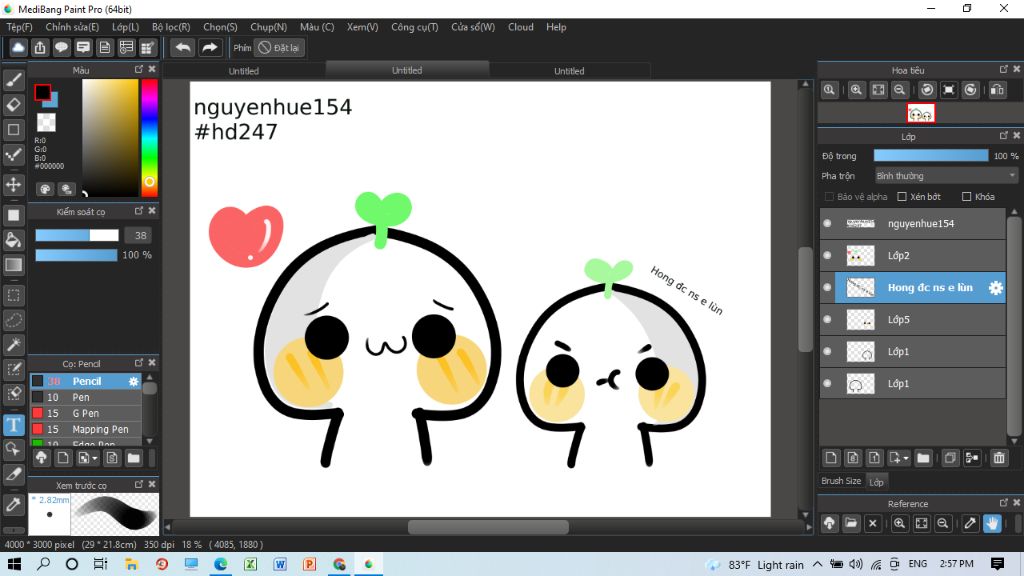Open the Công cụ(T) menu

point(415,27)
